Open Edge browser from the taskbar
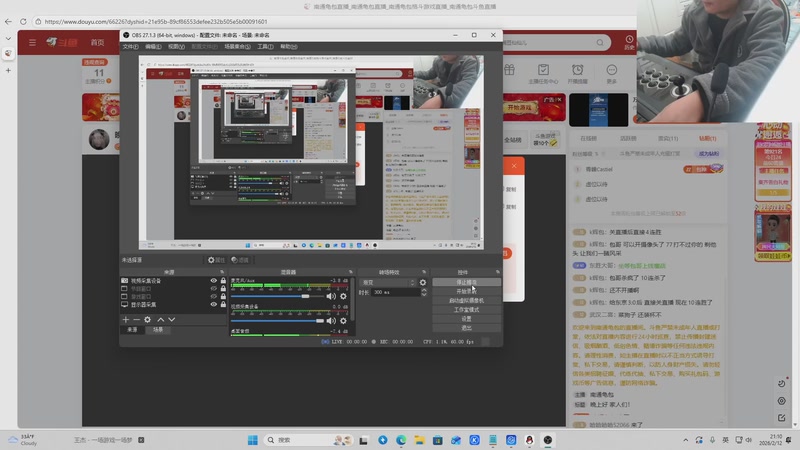 click(401, 440)
